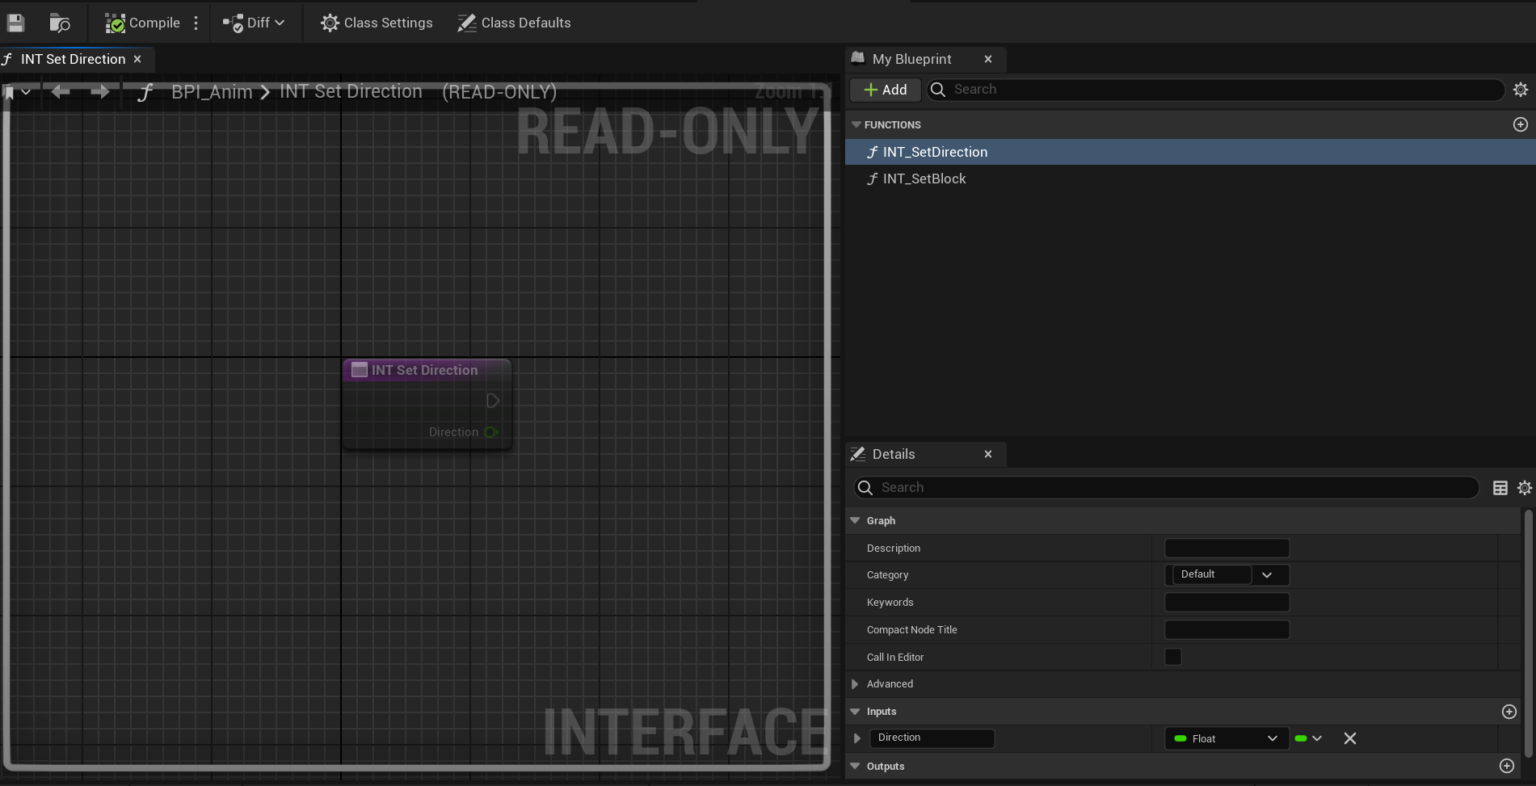The height and width of the screenshot is (786, 1536).
Task: Click the Details view options grid icon
Action: pos(1499,487)
